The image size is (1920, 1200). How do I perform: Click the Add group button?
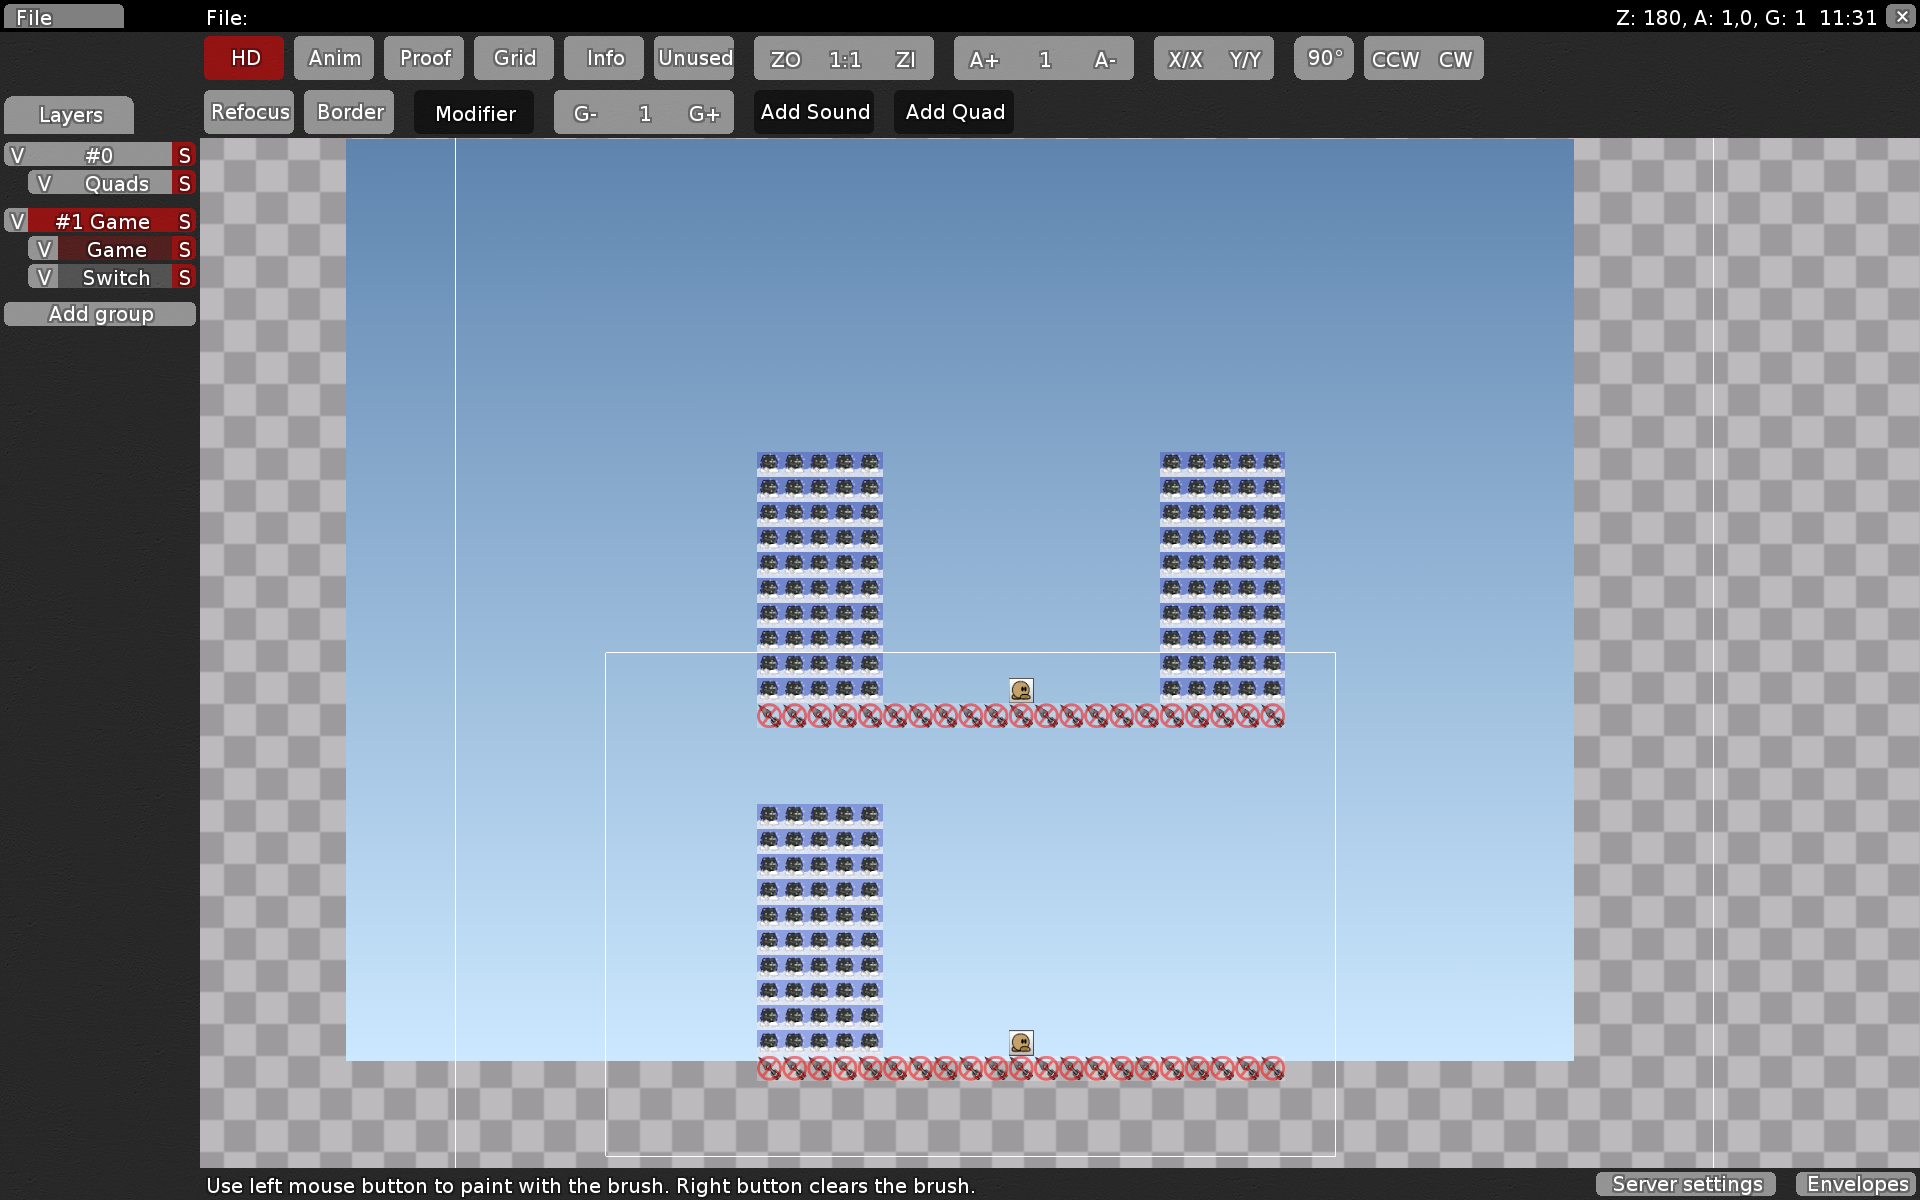[x=100, y=314]
